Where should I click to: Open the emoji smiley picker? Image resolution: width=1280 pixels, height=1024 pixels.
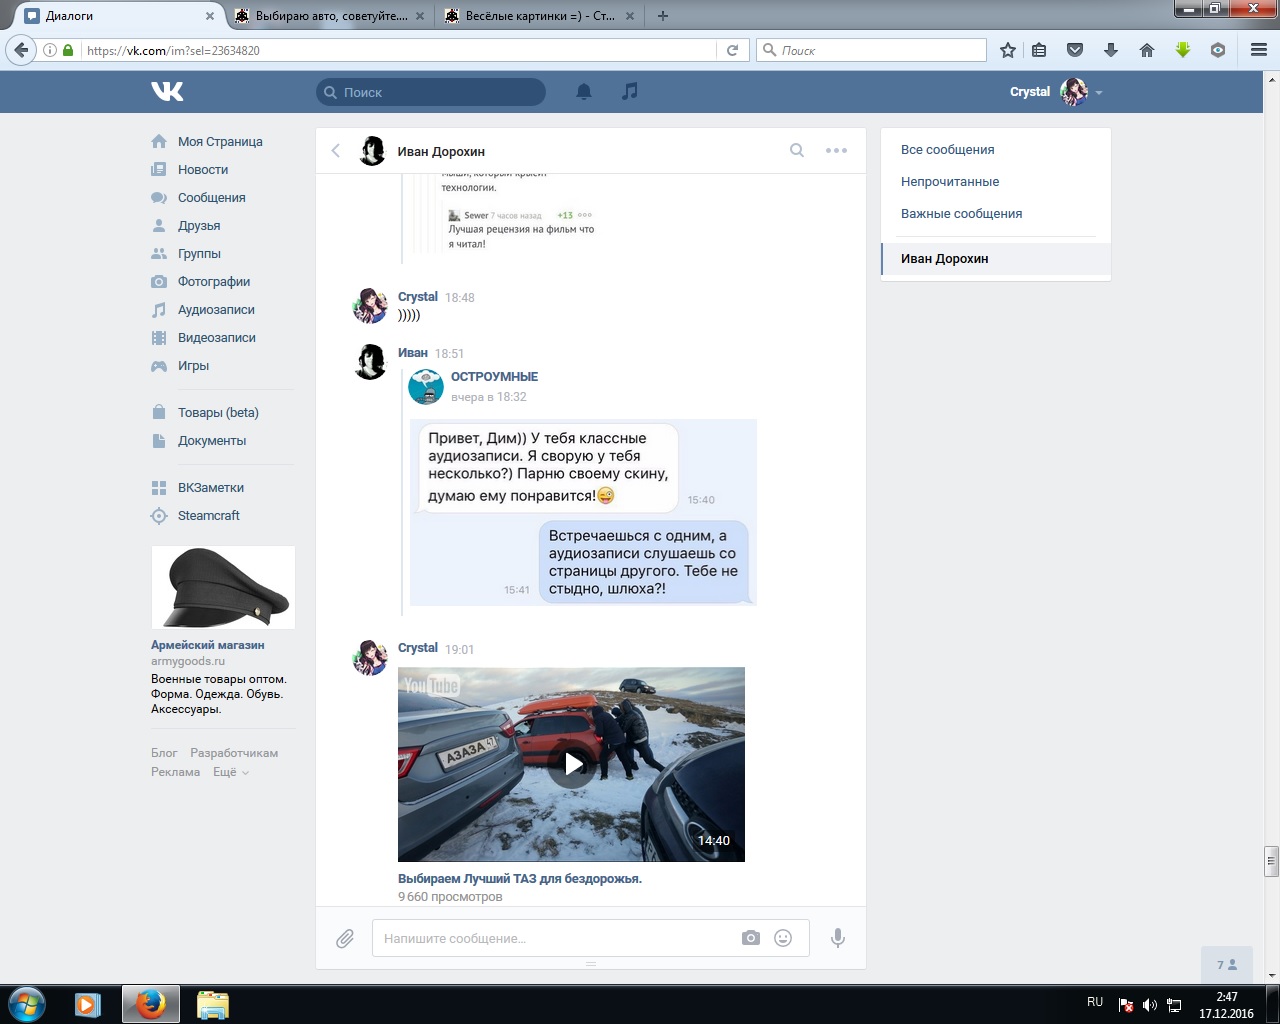point(783,938)
